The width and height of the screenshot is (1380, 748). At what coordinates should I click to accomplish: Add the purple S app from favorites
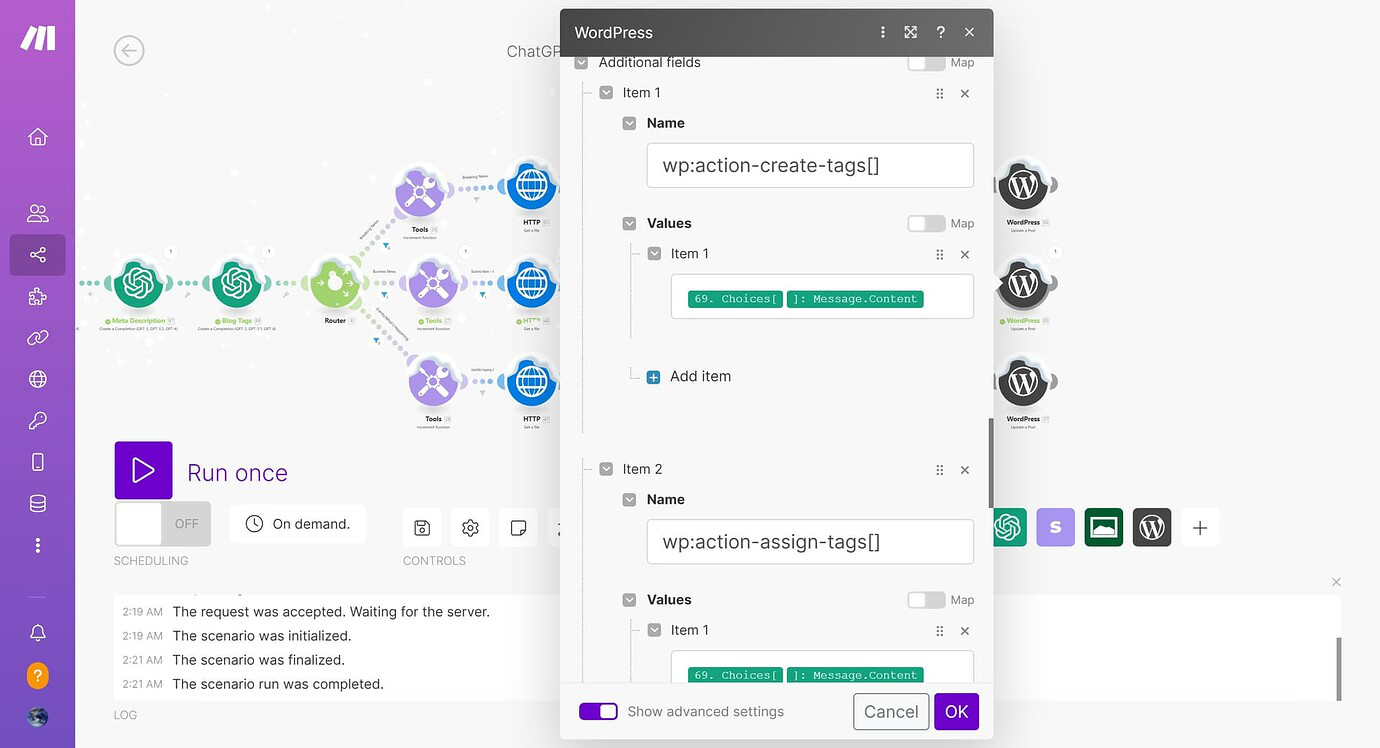tap(1055, 527)
